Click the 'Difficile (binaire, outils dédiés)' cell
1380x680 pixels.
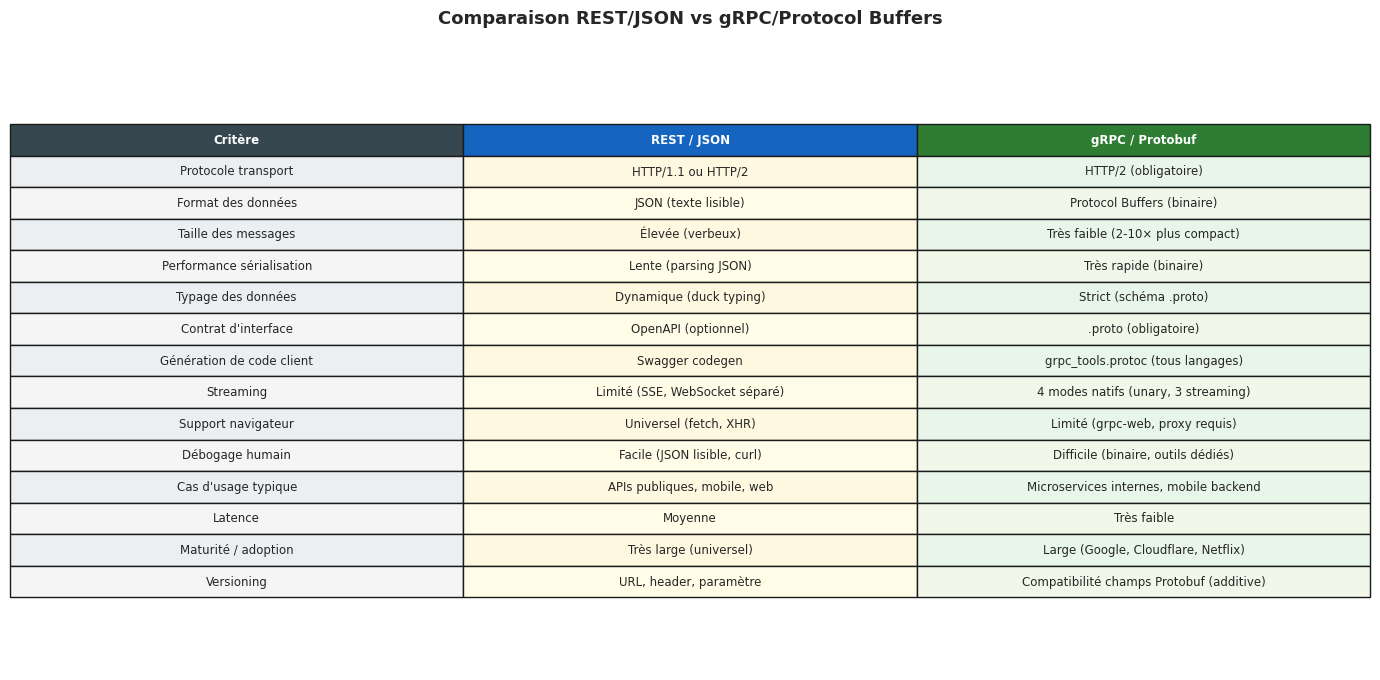(x=1143, y=456)
